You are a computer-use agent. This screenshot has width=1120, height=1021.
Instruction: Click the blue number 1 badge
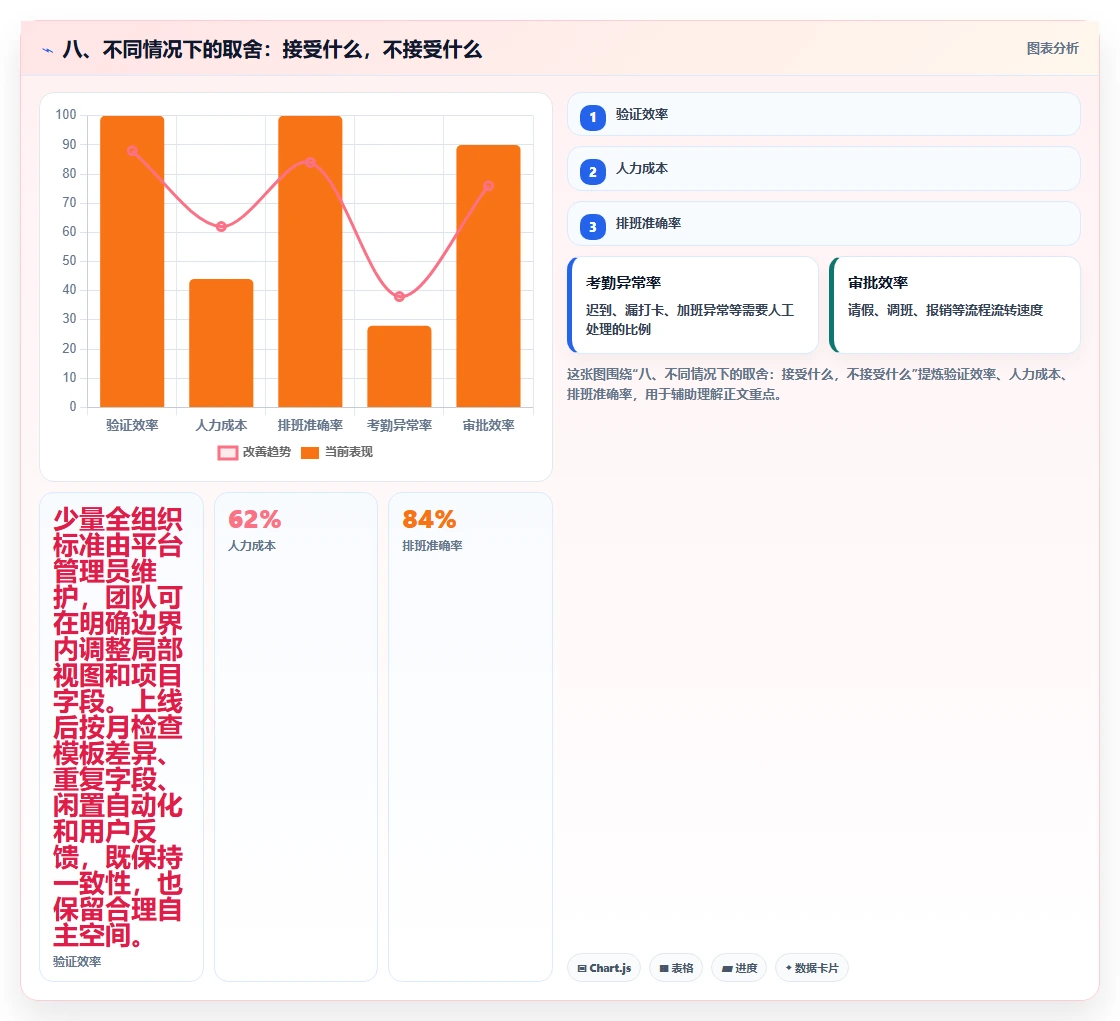coord(592,117)
